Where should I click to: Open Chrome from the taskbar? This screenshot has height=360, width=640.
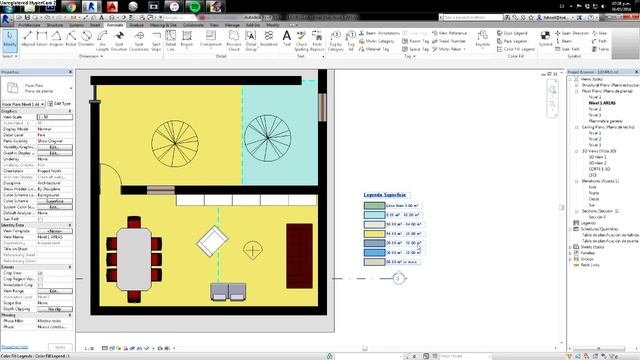(70, 6)
